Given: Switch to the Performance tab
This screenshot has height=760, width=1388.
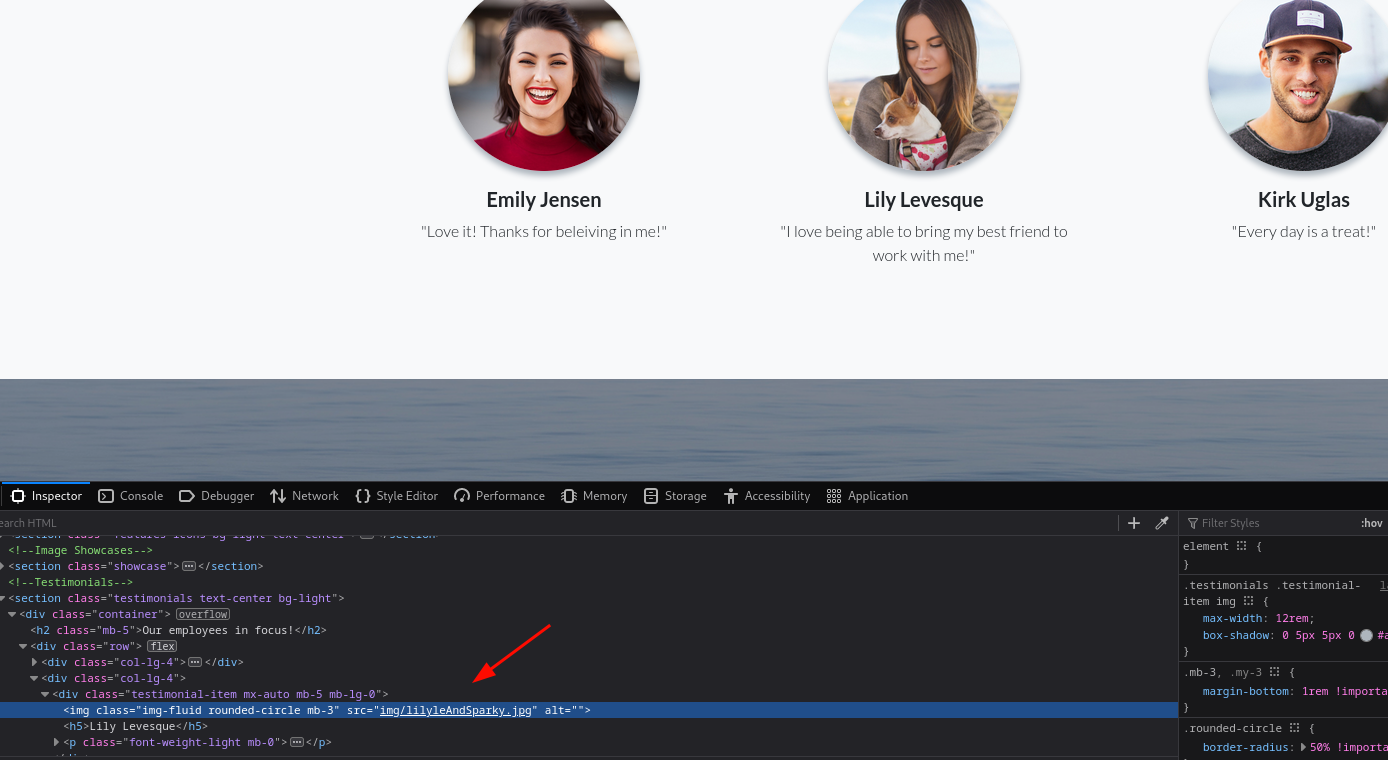Looking at the screenshot, I should click(499, 496).
